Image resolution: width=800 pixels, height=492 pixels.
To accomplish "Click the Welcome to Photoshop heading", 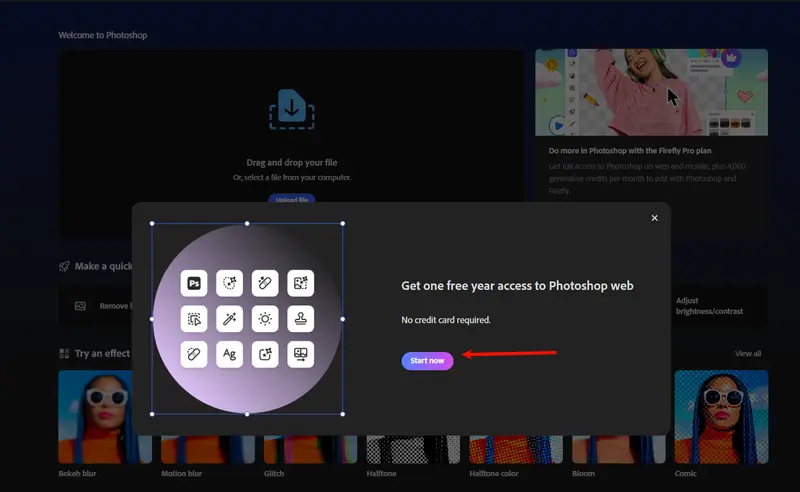I will [x=103, y=35].
